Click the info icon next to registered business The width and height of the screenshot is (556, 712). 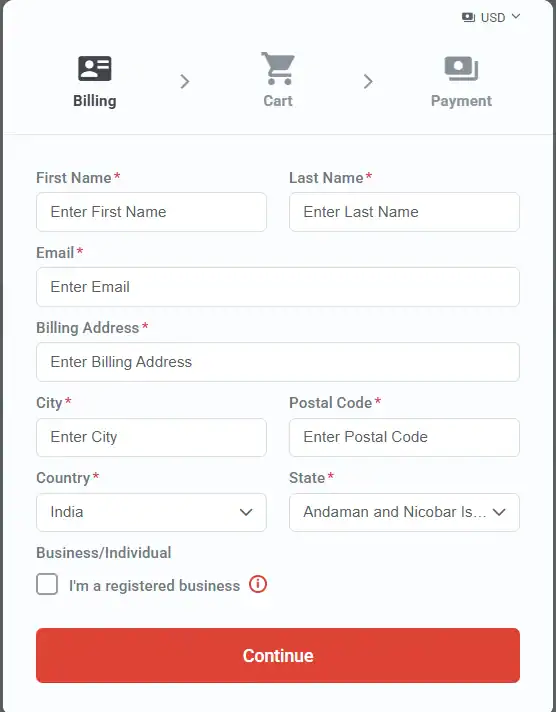pos(258,584)
